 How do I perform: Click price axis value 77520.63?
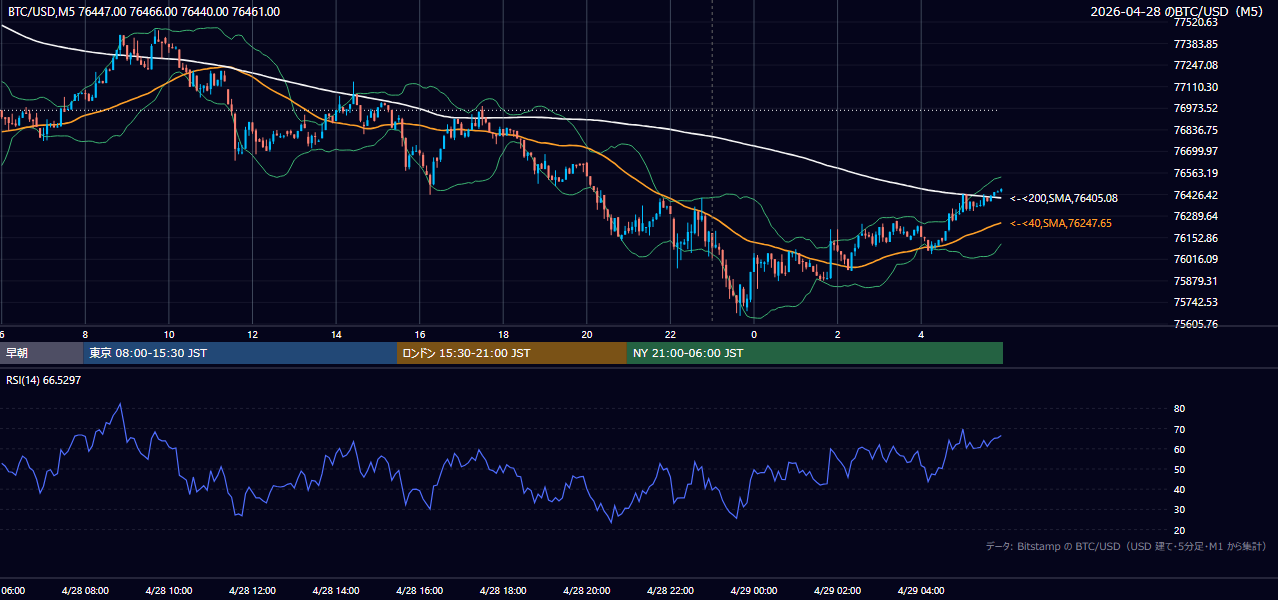click(x=1196, y=22)
